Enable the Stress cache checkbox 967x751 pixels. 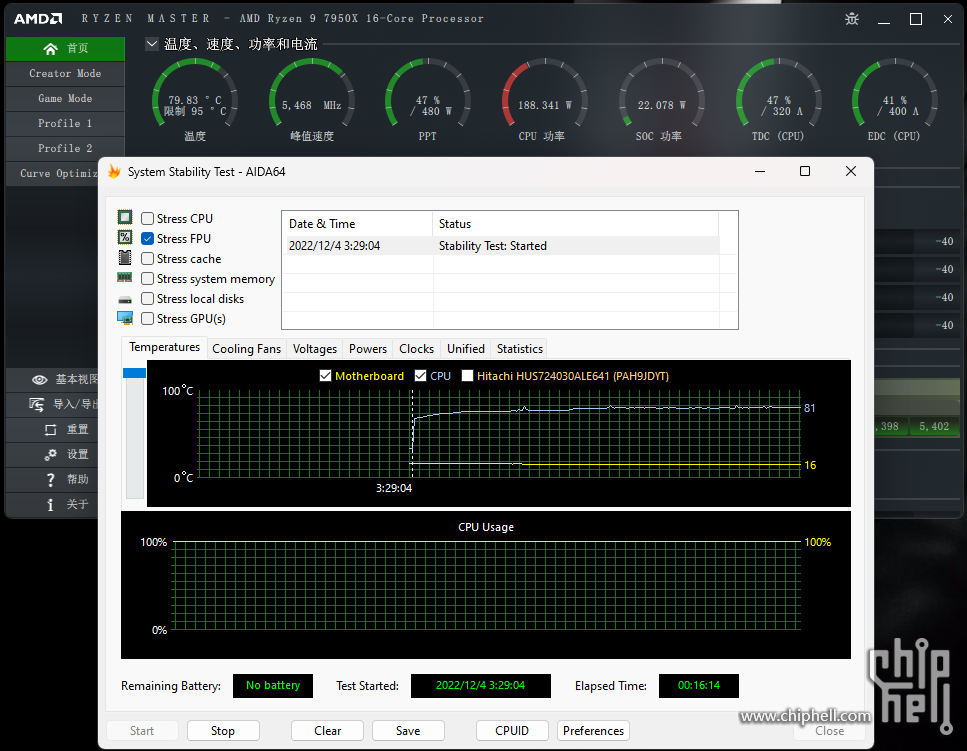click(147, 258)
